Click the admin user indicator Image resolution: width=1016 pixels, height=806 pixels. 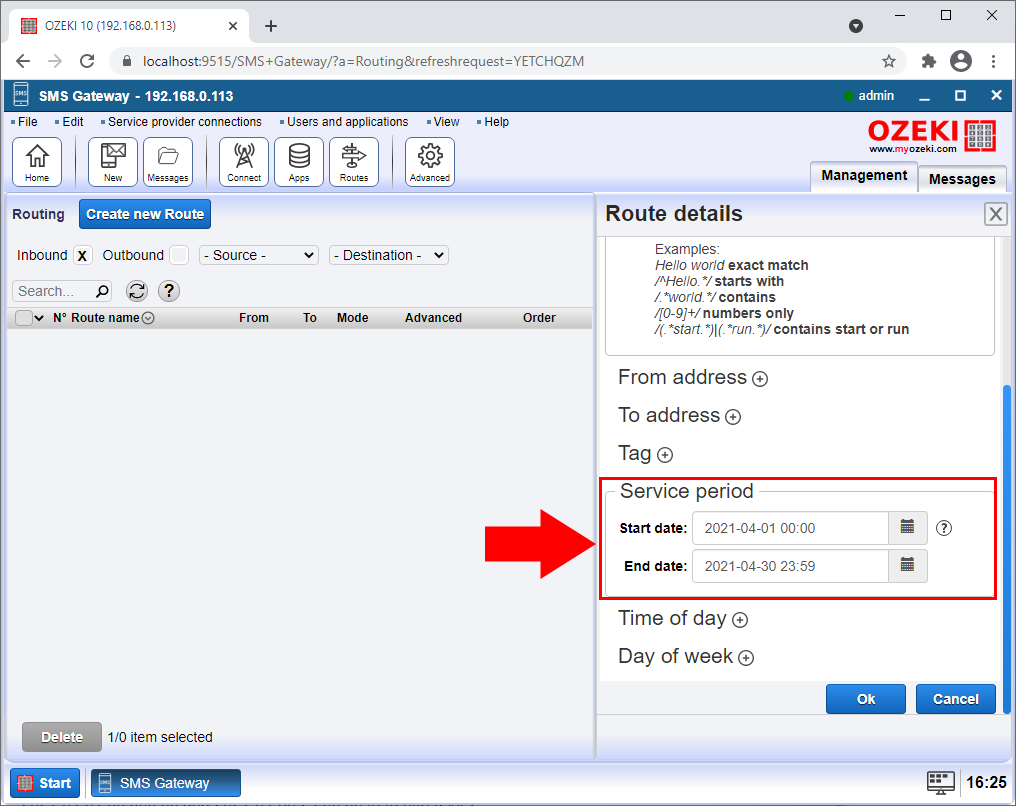[x=869, y=96]
